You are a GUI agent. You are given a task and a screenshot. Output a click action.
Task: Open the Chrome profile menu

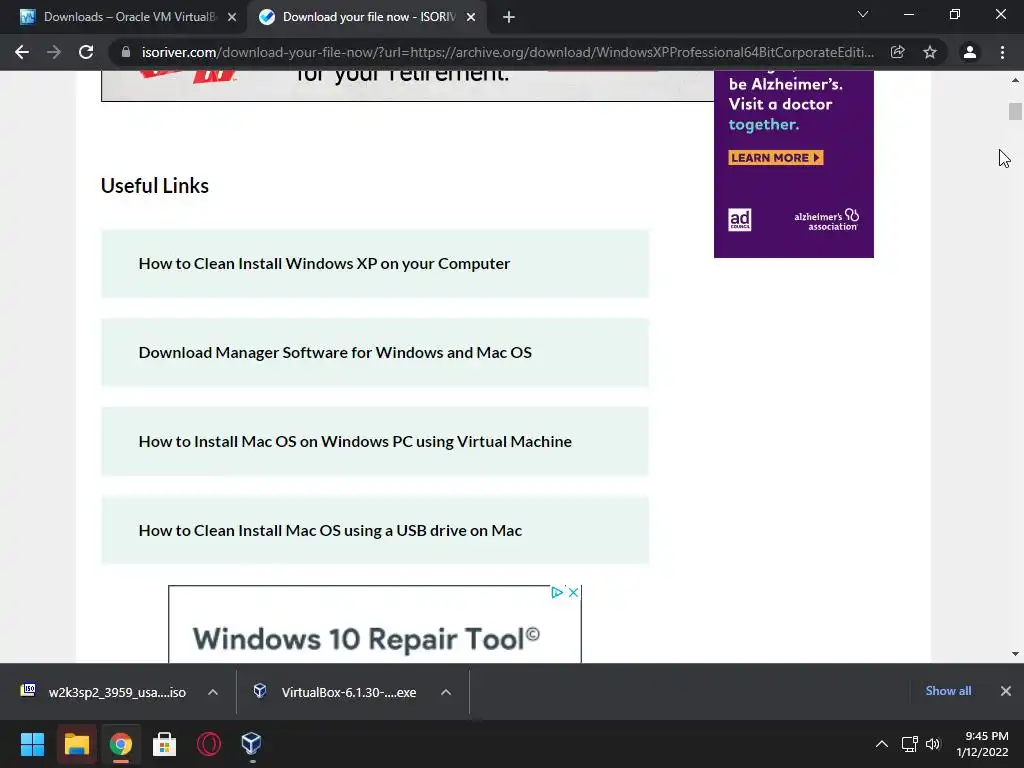[x=970, y=52]
